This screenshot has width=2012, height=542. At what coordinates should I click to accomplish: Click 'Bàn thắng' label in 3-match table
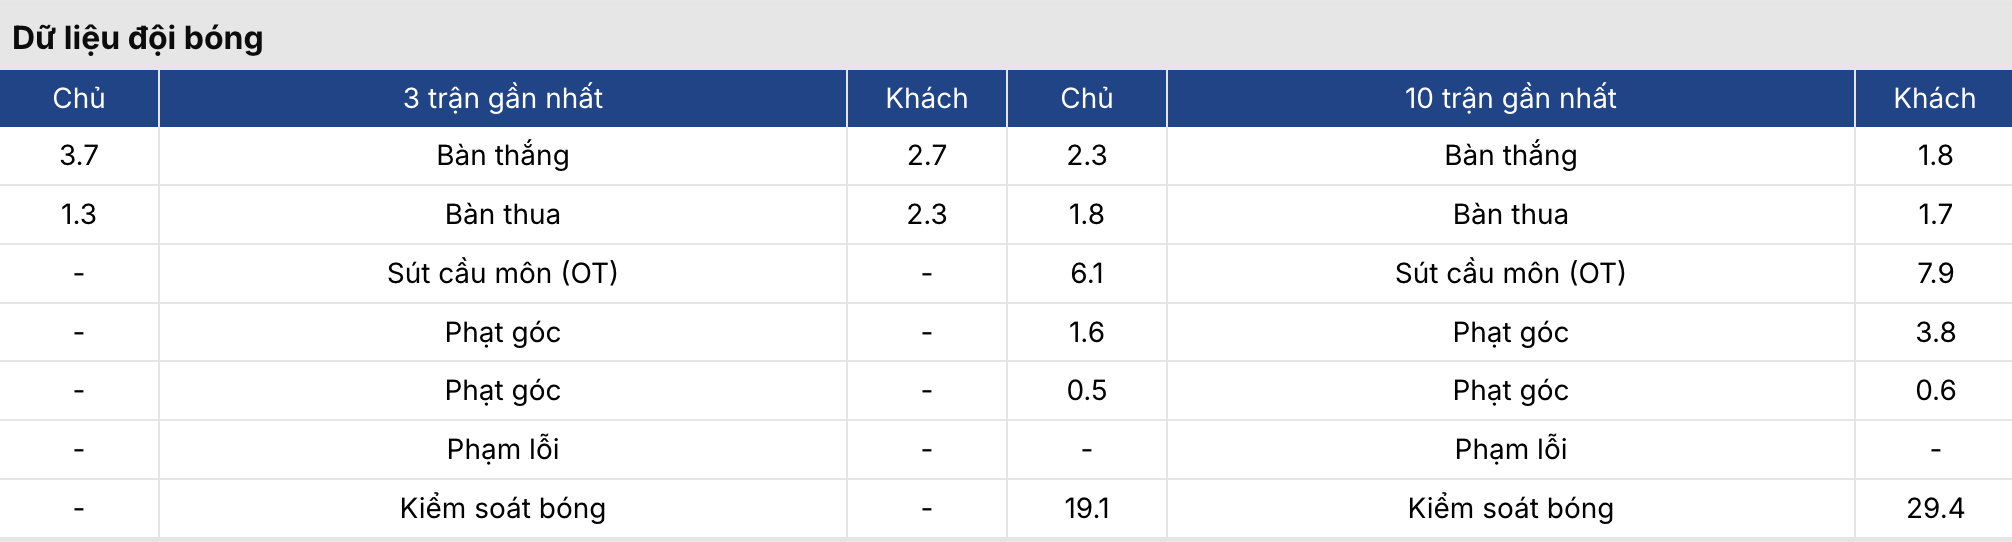tap(503, 155)
